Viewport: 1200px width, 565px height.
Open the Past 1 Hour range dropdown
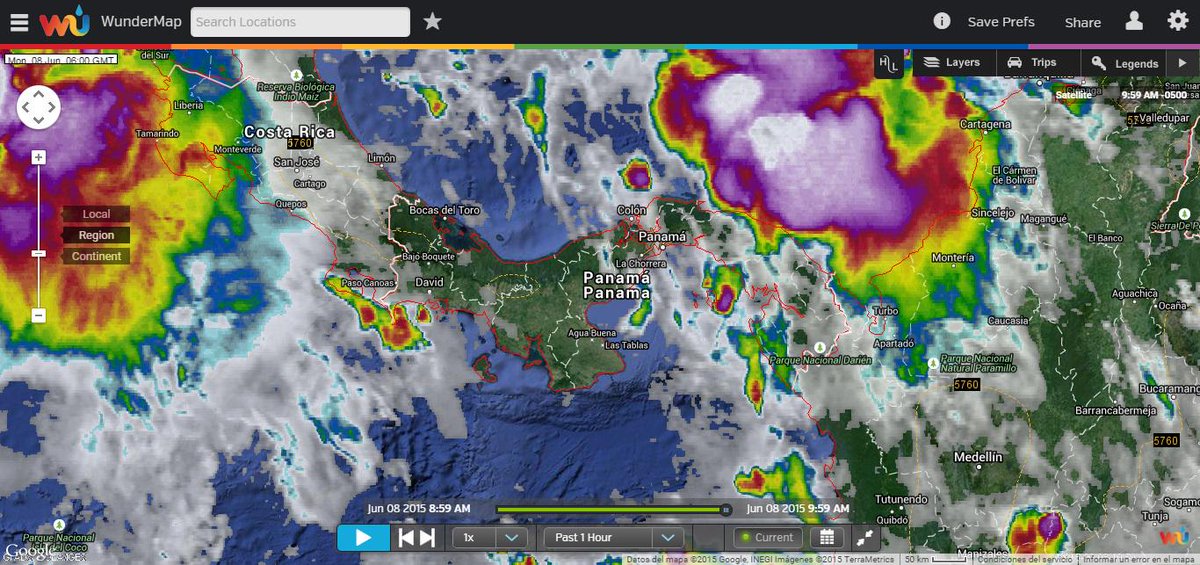[613, 537]
